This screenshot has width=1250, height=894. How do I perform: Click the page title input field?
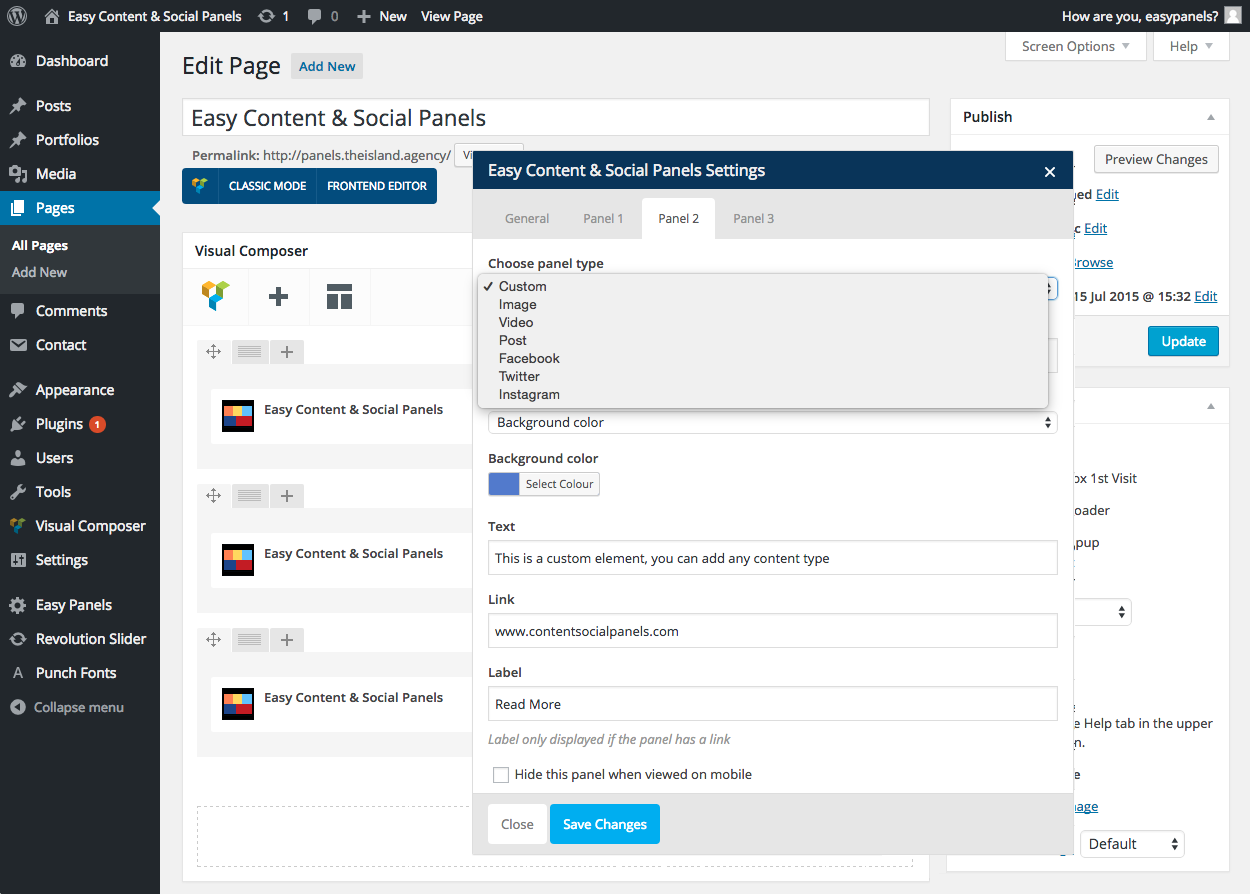[x=556, y=118]
